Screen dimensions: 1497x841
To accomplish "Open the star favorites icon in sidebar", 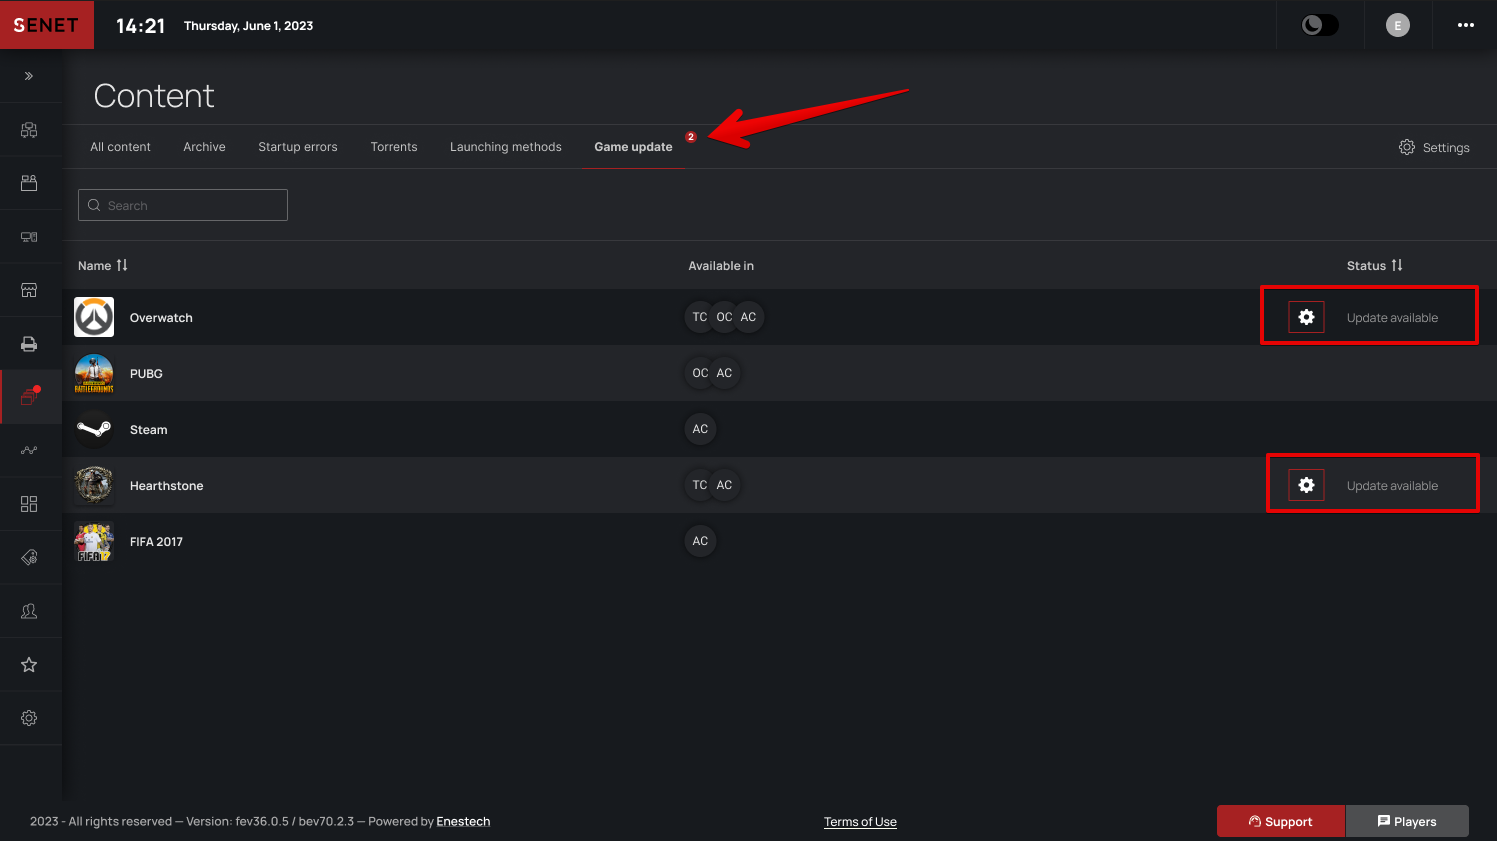I will coord(29,665).
